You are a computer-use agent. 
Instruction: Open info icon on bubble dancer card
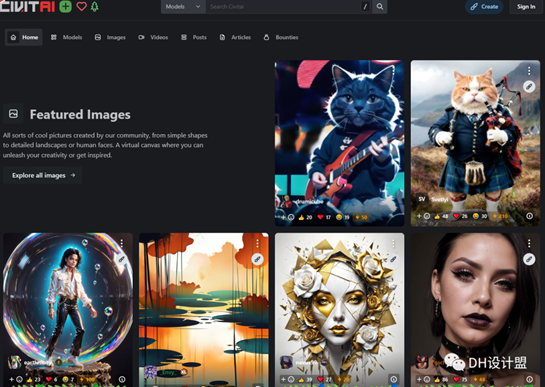click(122, 379)
